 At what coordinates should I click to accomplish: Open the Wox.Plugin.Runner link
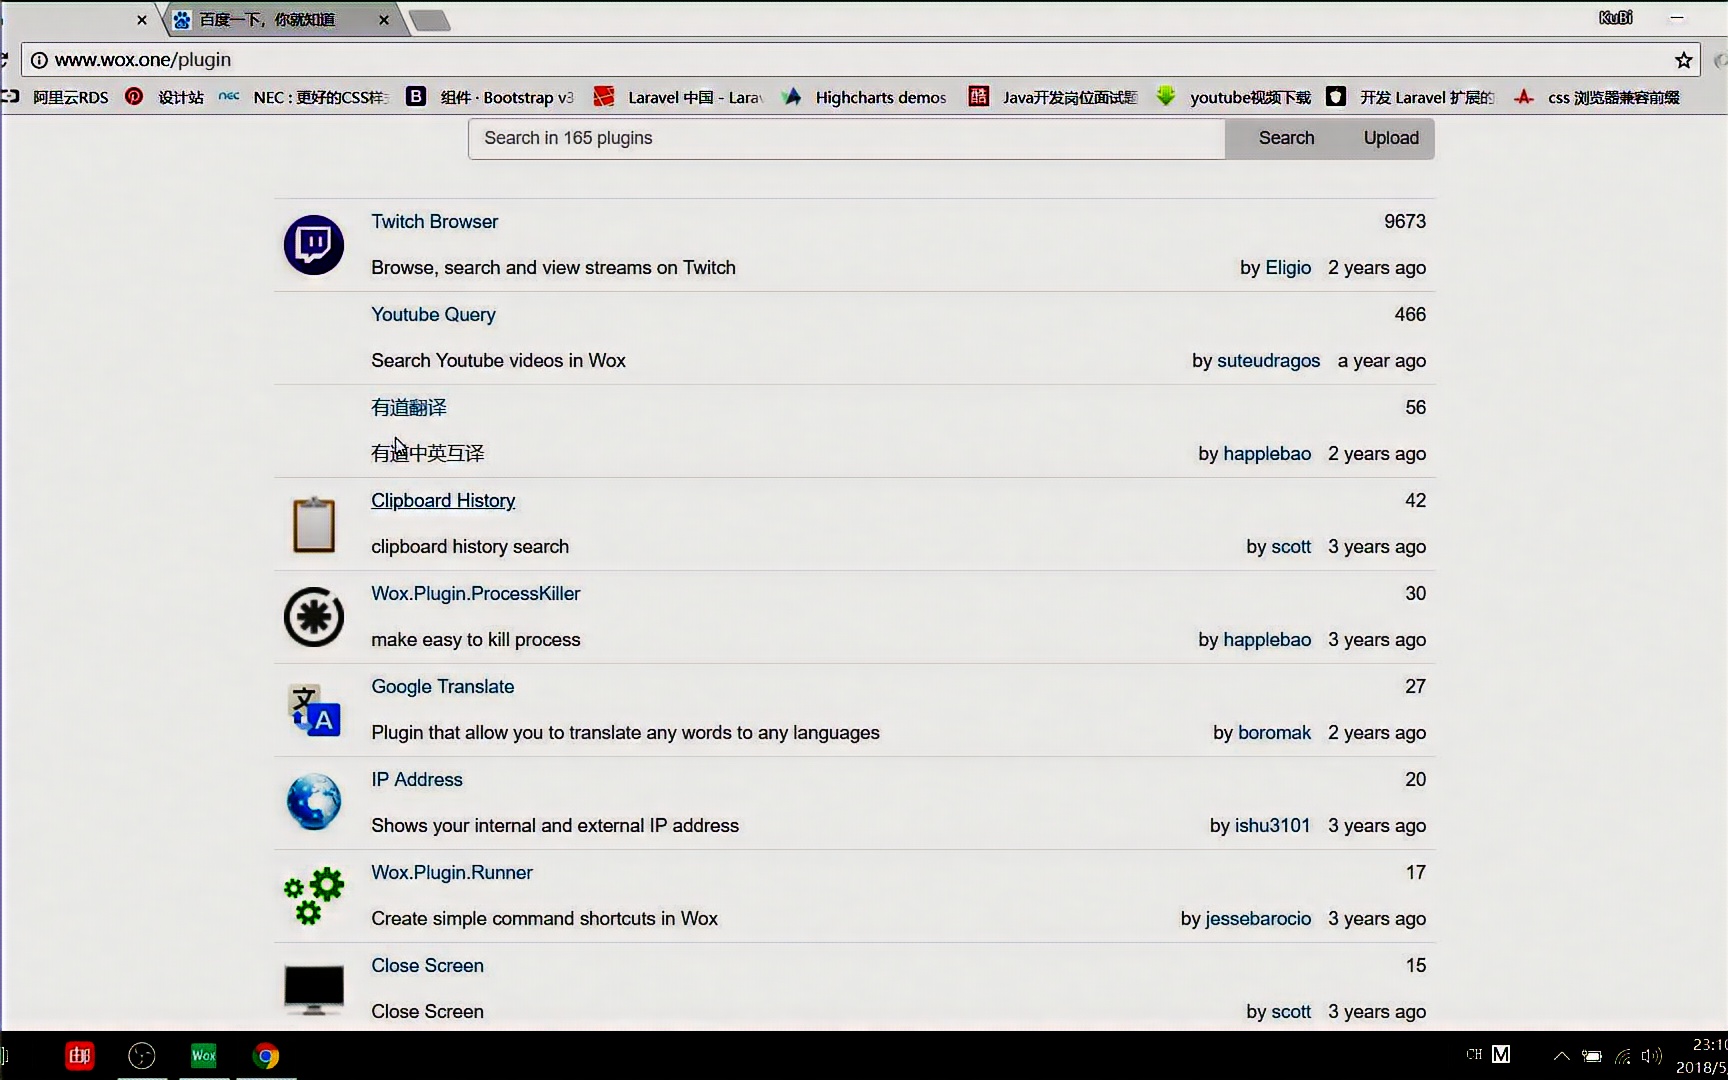click(452, 873)
